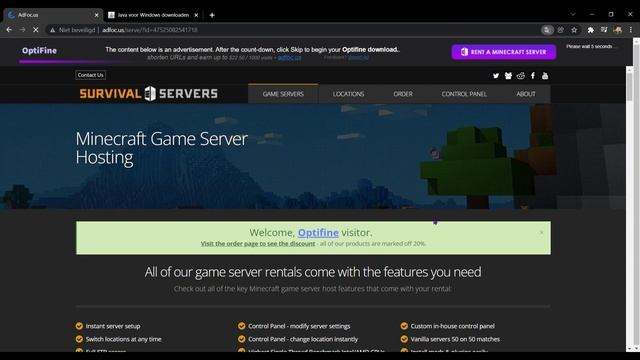Click 'Visit the order page to see the discount'

pyautogui.click(x=258, y=244)
